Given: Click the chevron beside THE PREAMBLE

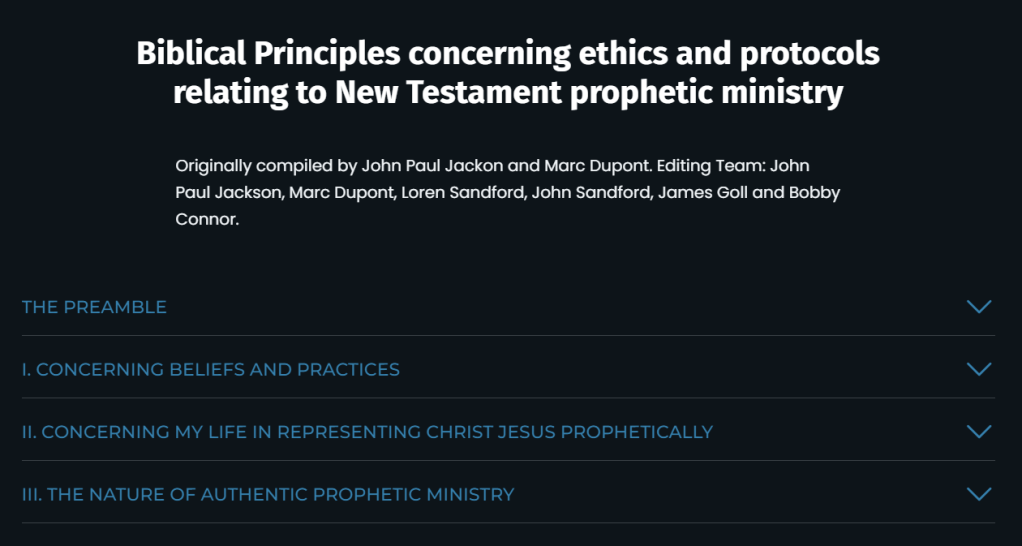Looking at the screenshot, I should pos(979,307).
